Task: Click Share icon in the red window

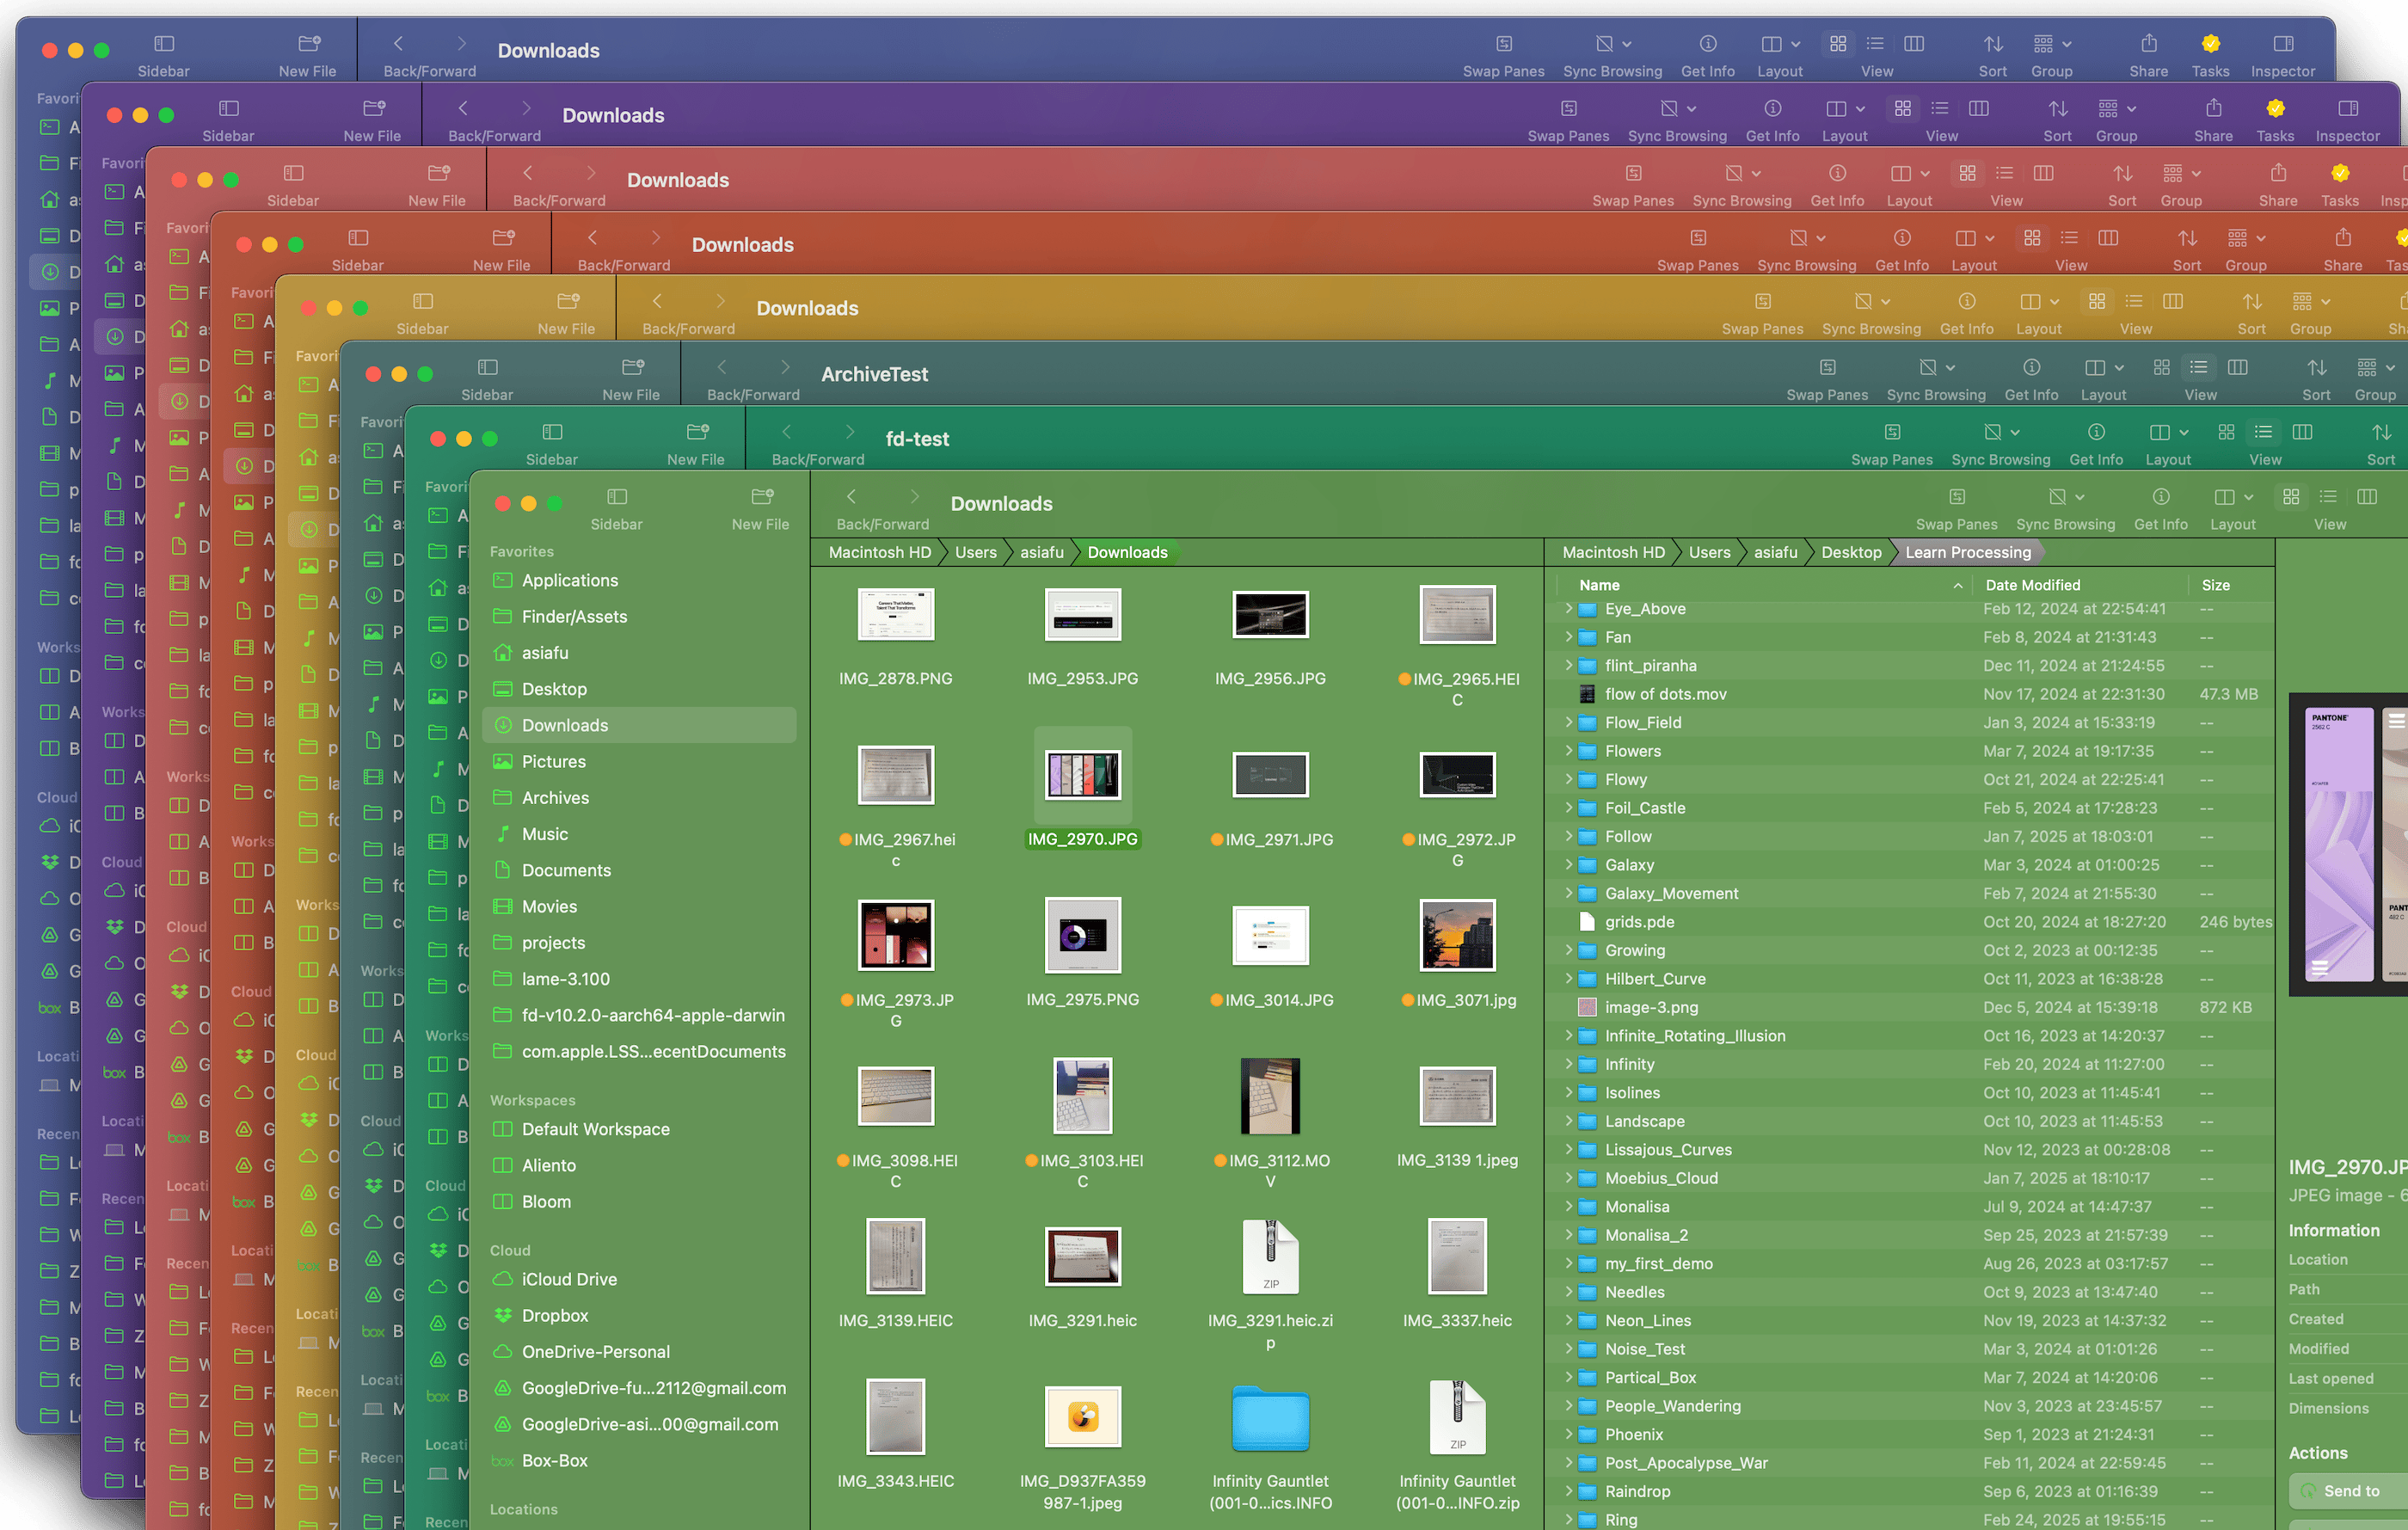Action: 2277,174
